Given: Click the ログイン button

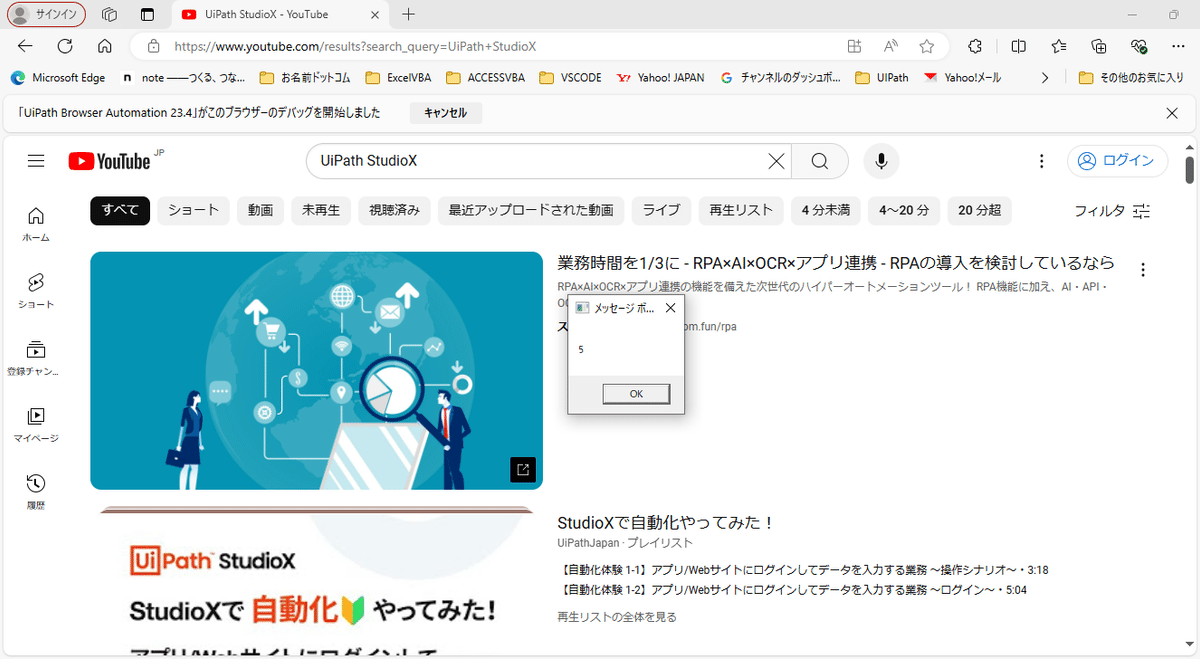Looking at the screenshot, I should click(1117, 161).
